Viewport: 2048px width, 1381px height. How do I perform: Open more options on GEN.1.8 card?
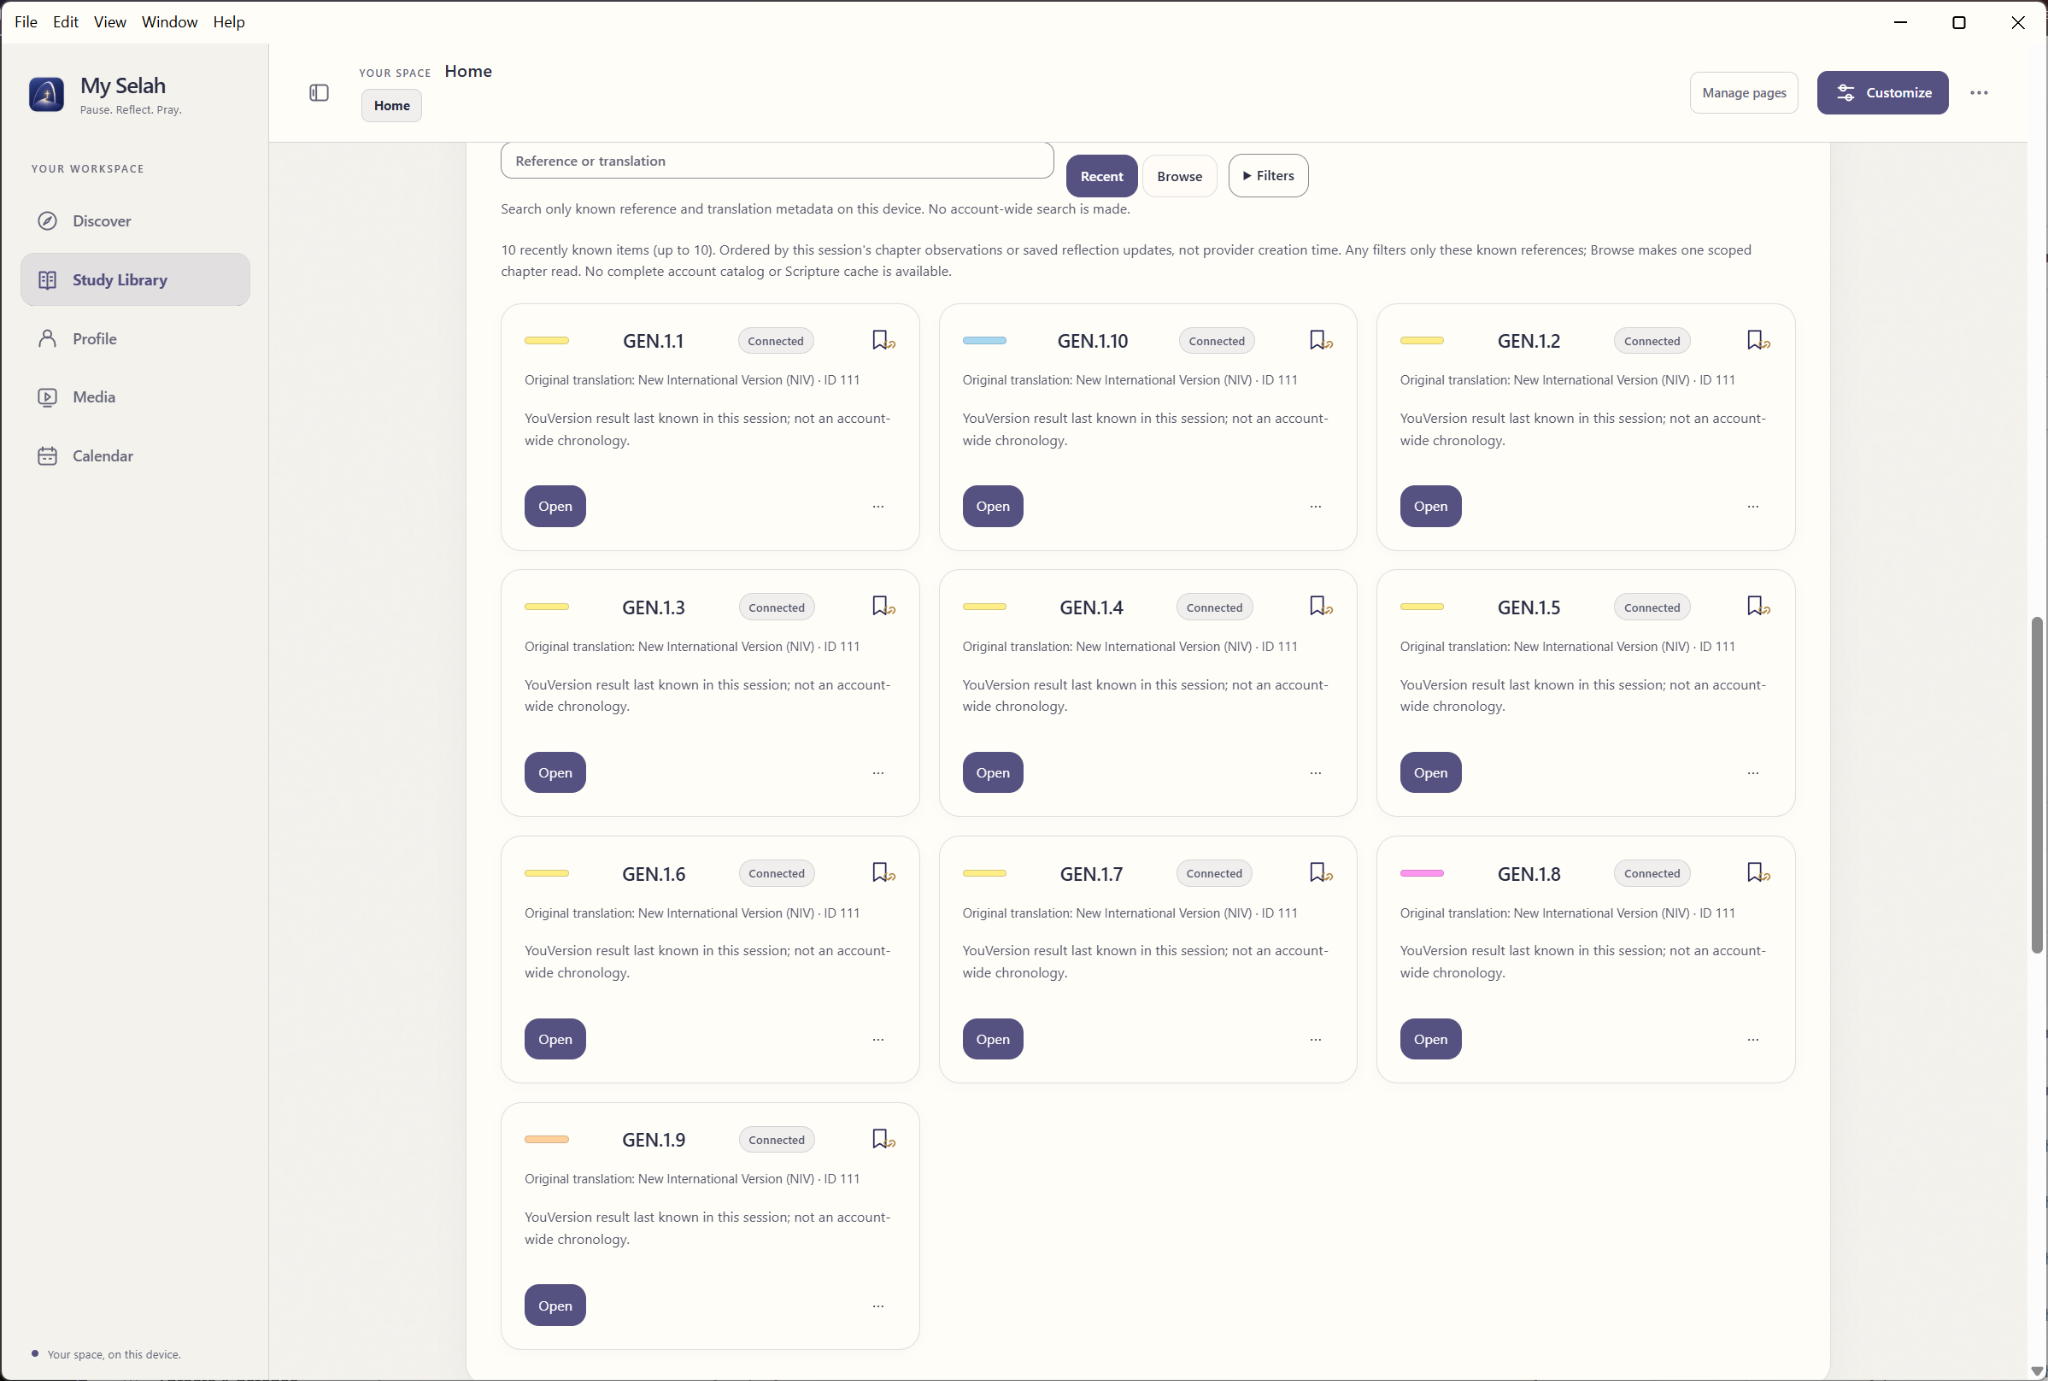[x=1752, y=1040]
